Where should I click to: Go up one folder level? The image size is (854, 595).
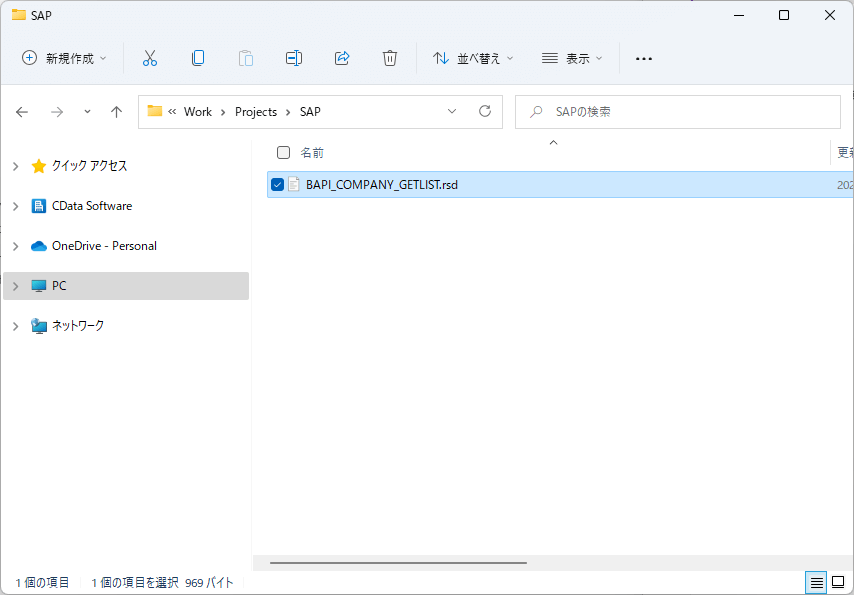tap(116, 112)
